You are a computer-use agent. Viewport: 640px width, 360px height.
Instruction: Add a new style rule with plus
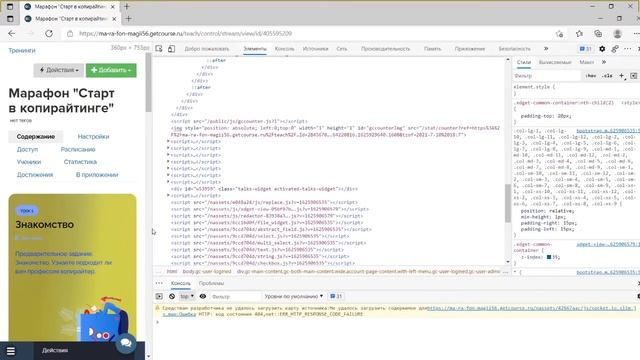(622, 76)
